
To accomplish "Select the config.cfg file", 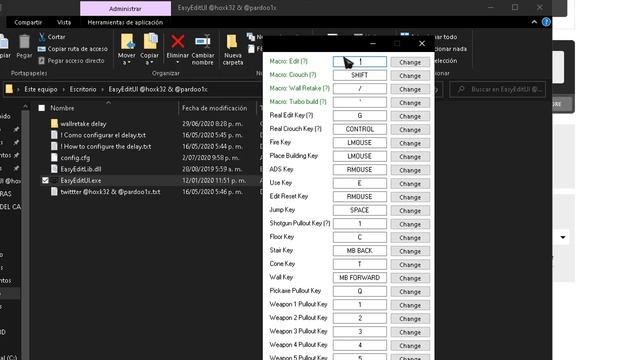I will [x=75, y=158].
